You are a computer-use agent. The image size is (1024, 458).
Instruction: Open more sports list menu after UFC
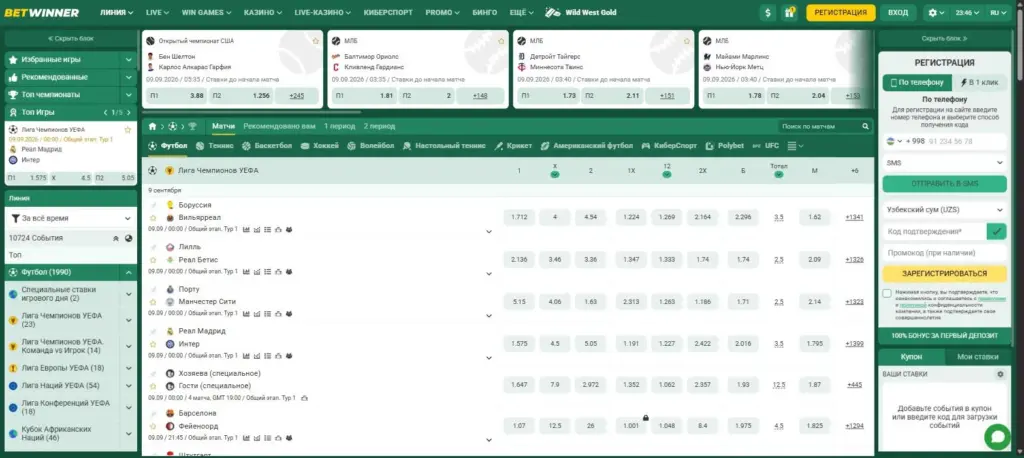[x=795, y=146]
